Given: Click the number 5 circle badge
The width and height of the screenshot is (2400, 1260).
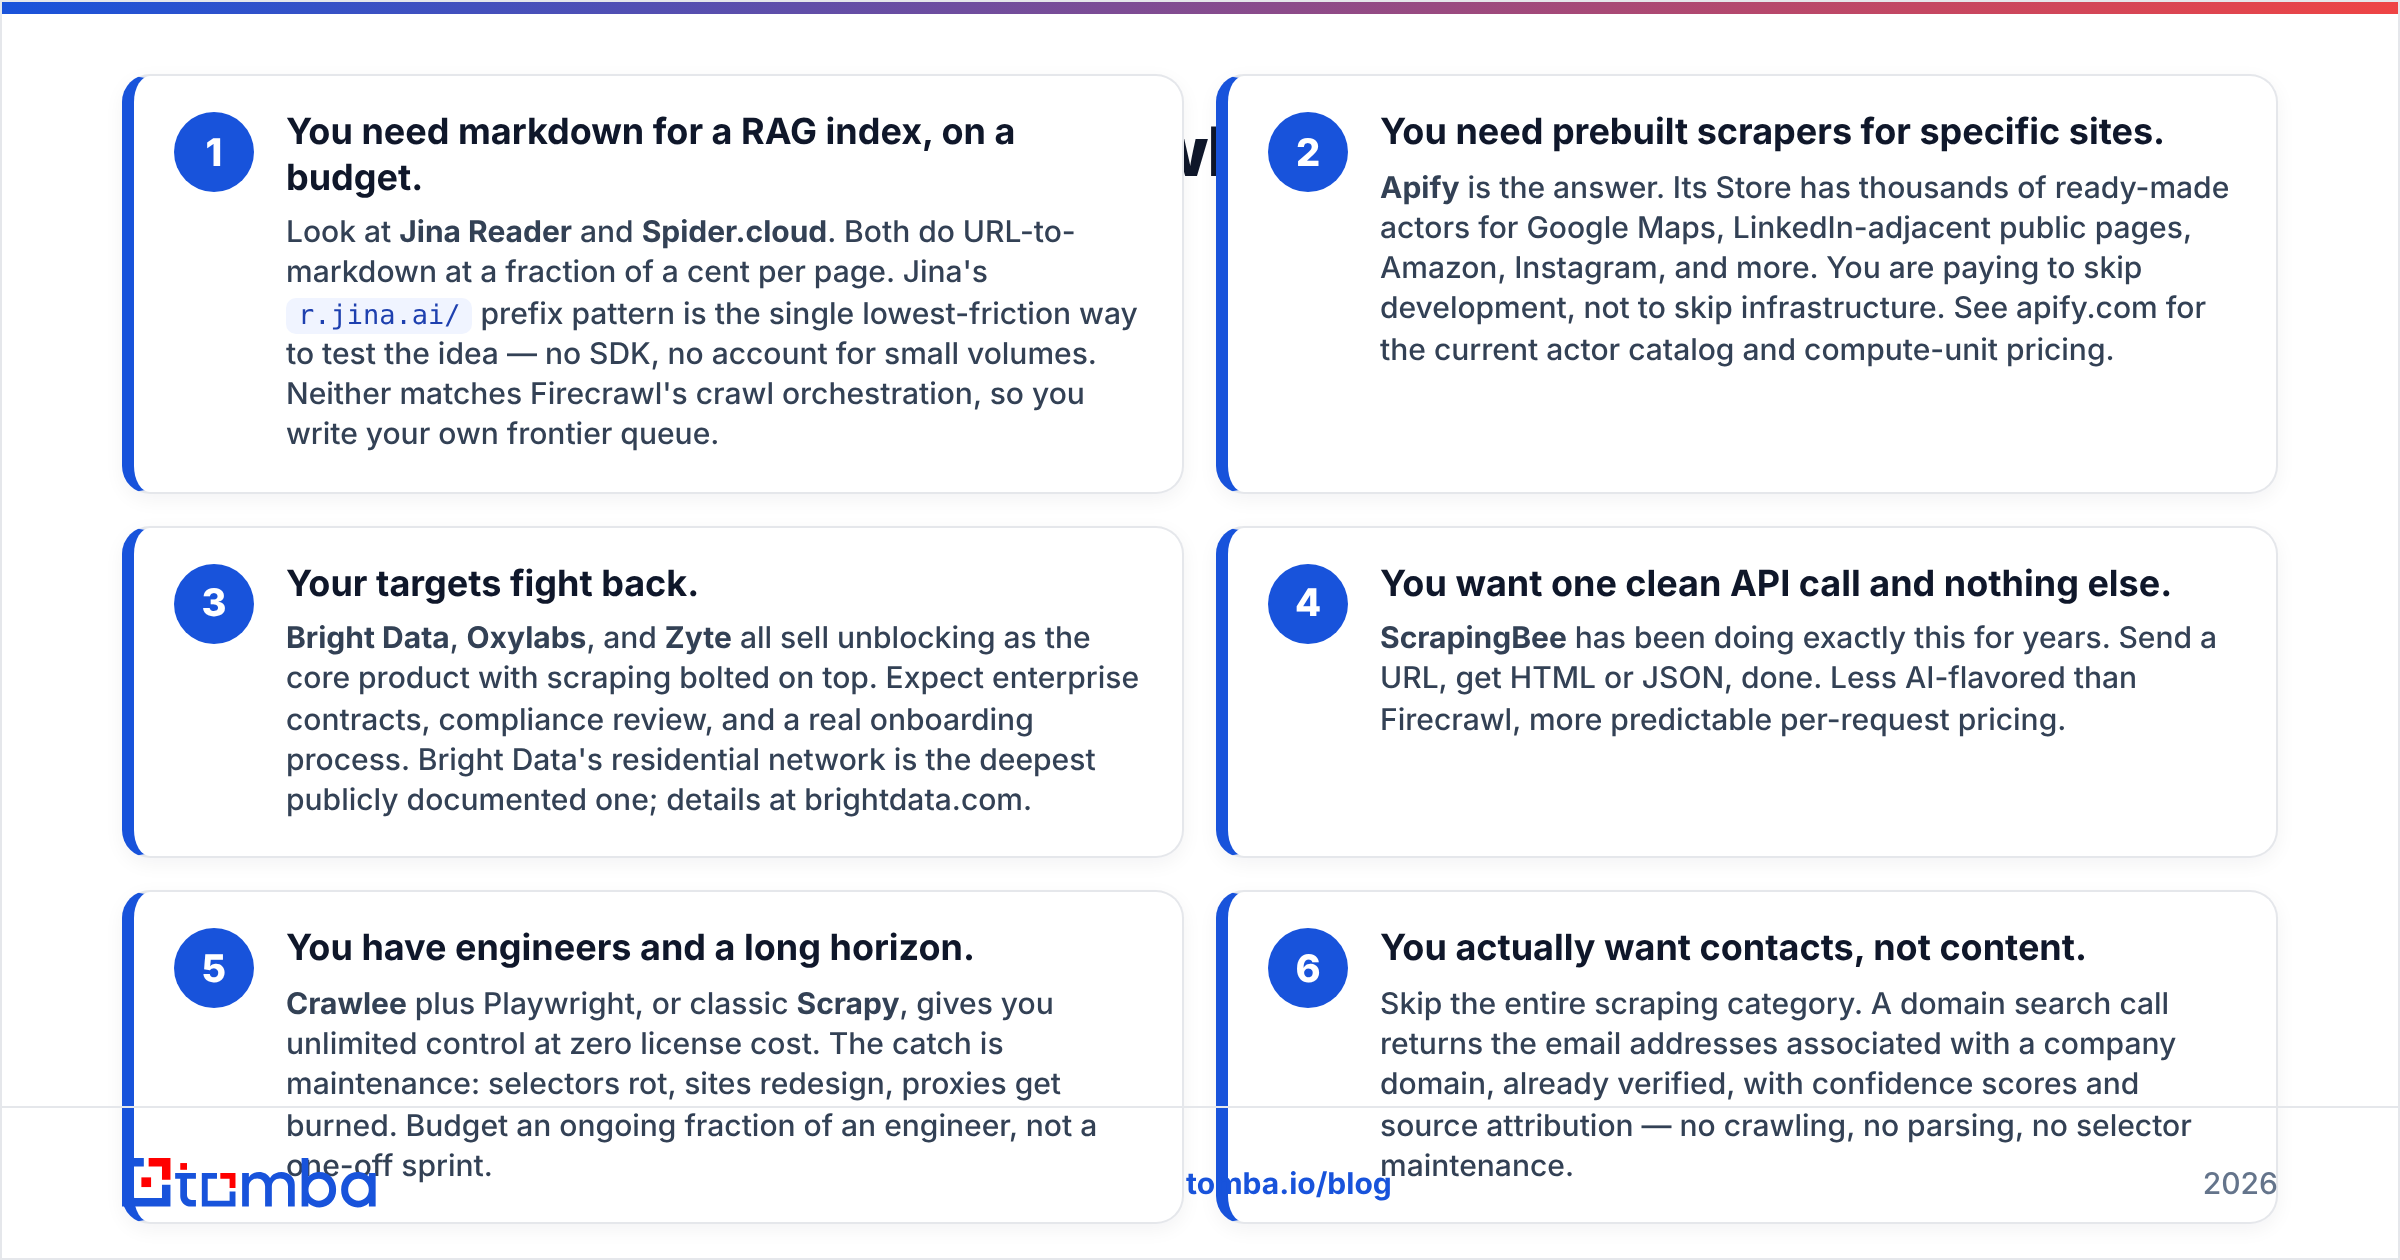Looking at the screenshot, I should tap(214, 968).
